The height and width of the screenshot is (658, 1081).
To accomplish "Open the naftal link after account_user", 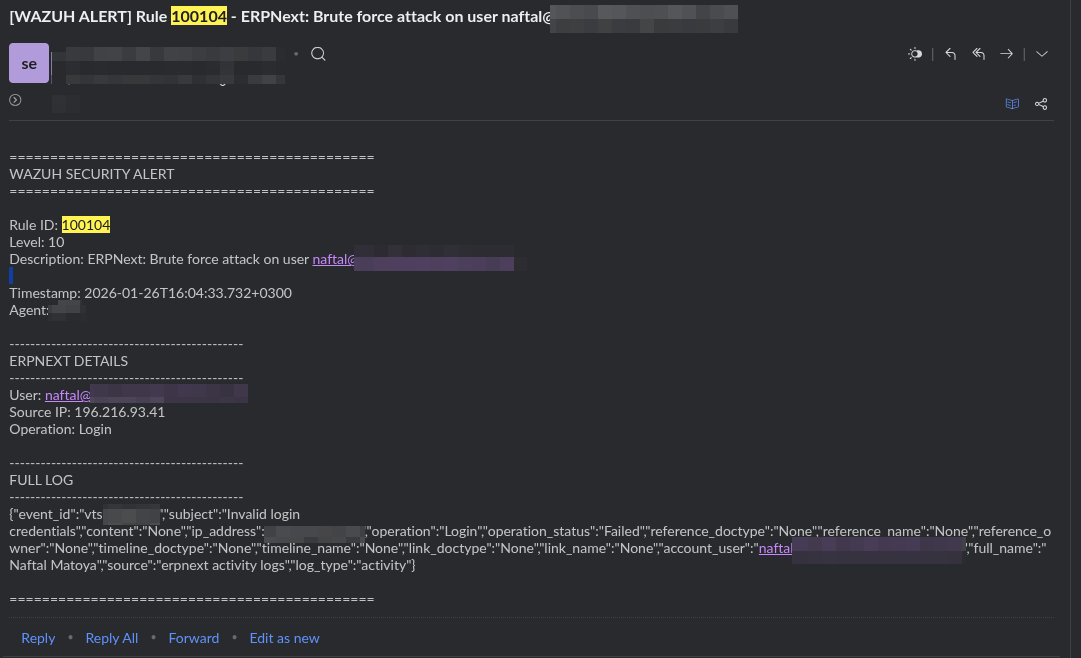I will 775,549.
